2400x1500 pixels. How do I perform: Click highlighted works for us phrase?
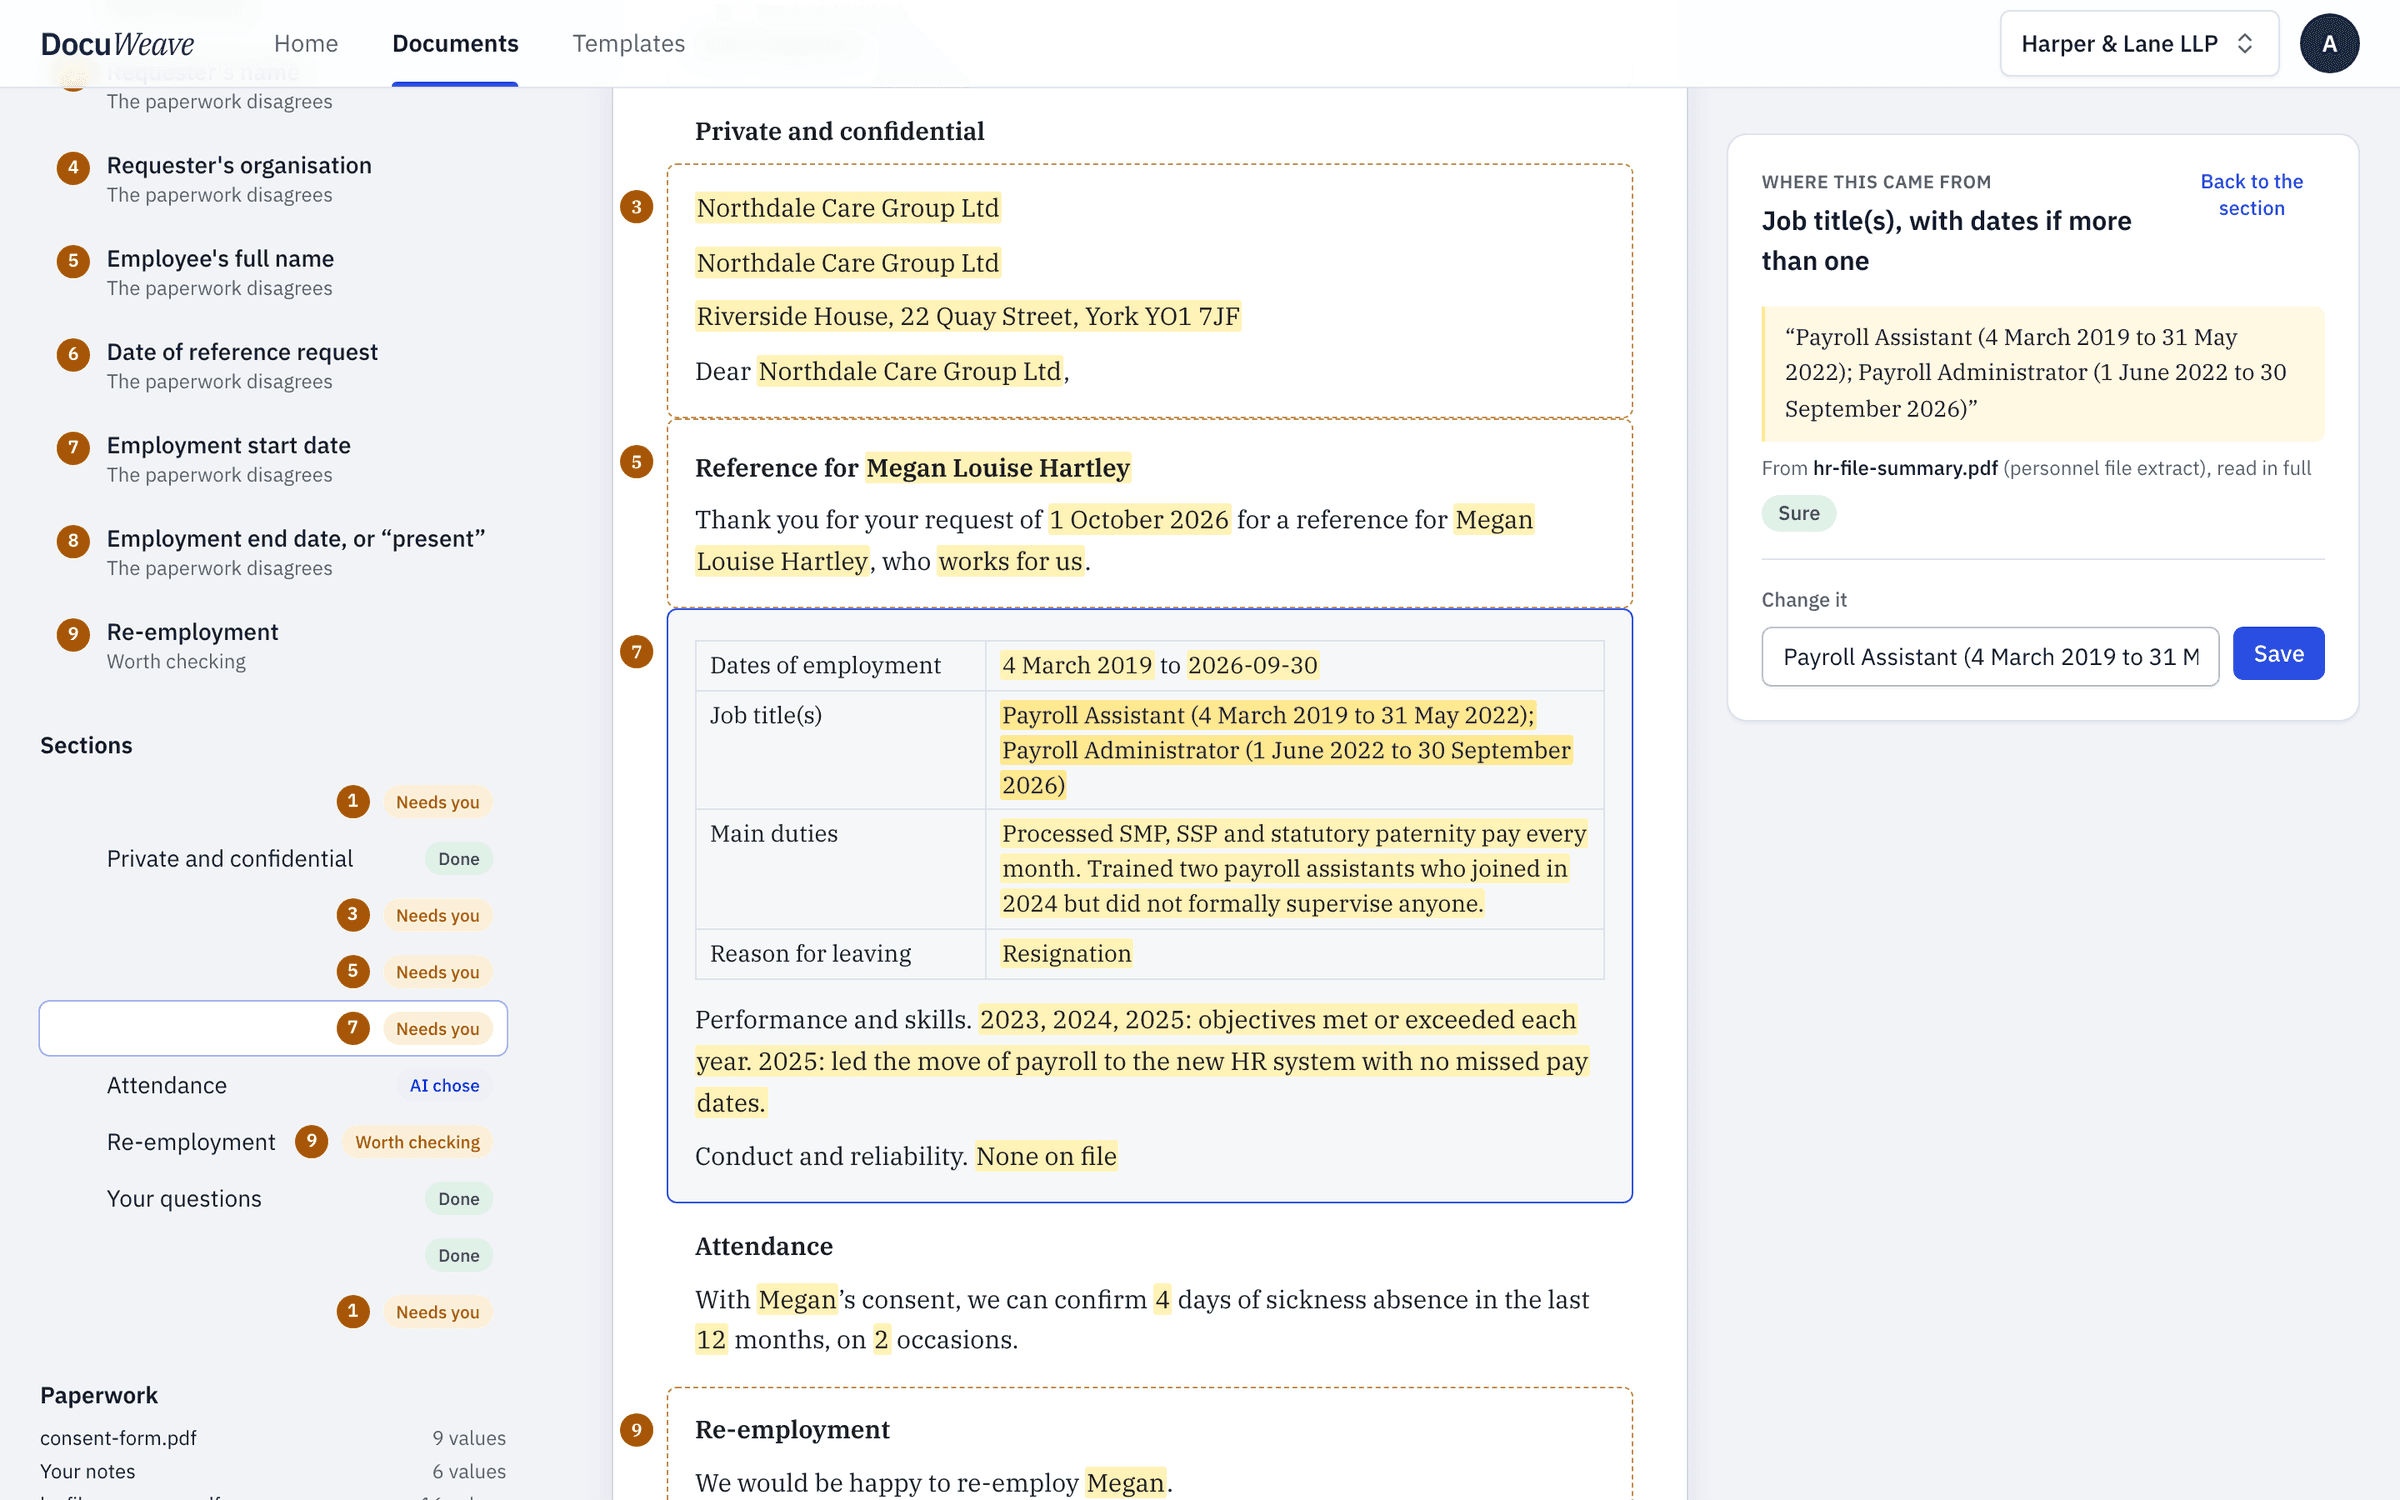pyautogui.click(x=1011, y=562)
